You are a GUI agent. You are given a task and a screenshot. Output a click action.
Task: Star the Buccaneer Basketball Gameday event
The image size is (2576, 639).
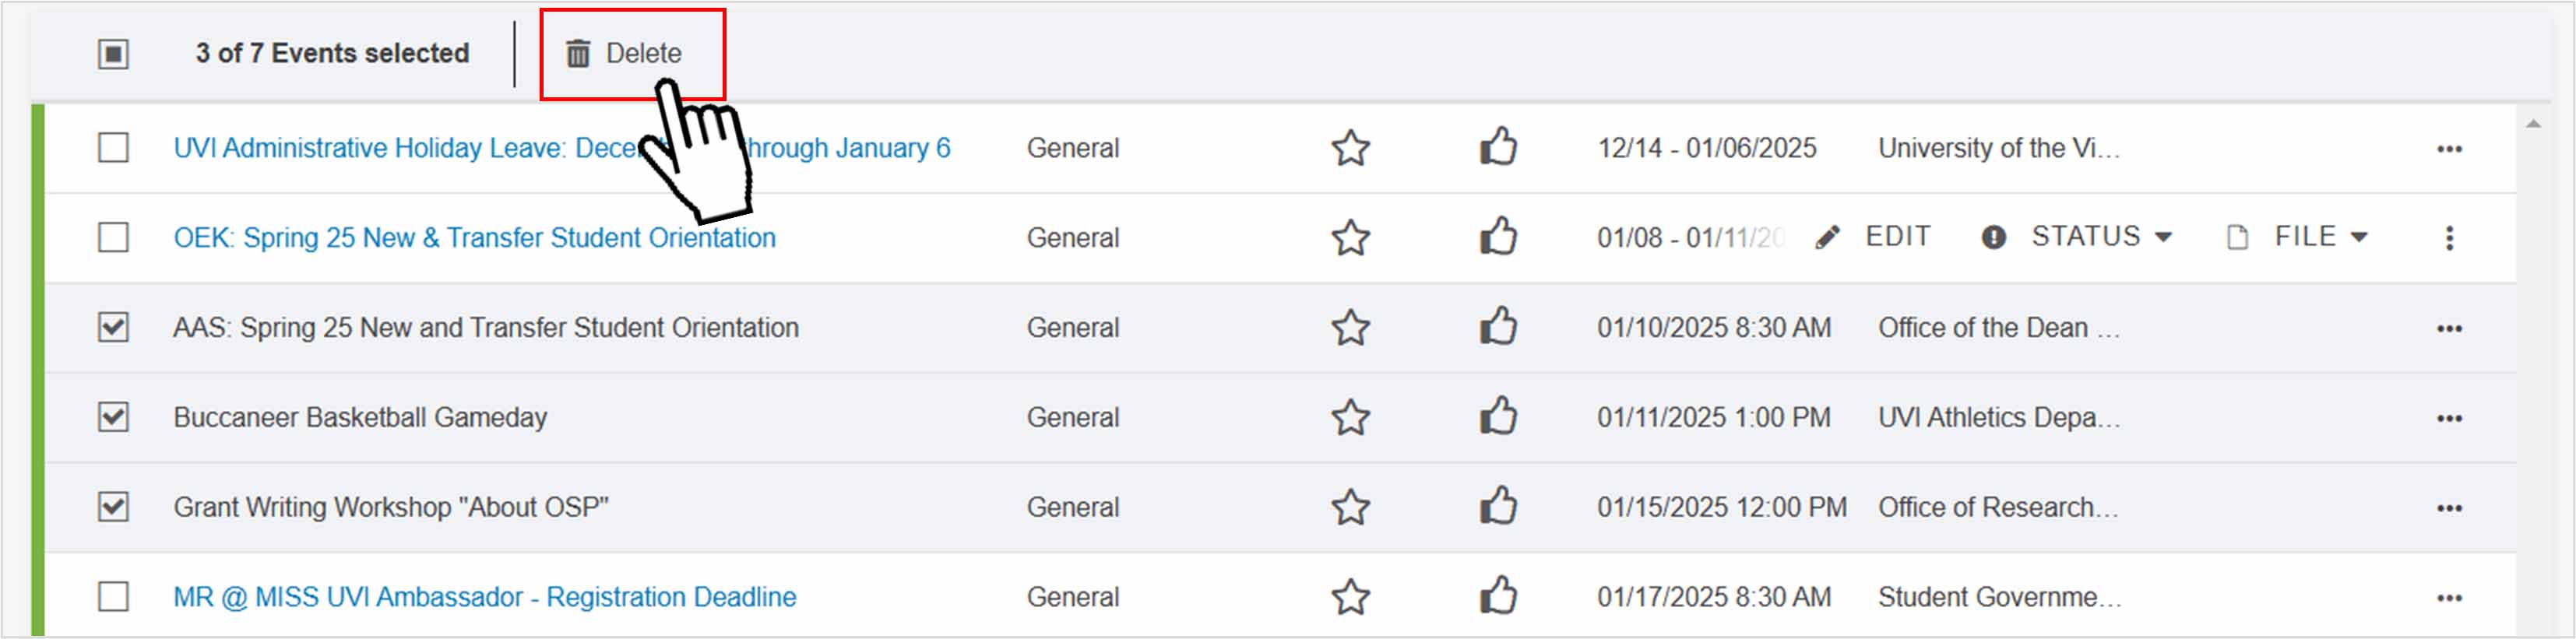[1349, 417]
